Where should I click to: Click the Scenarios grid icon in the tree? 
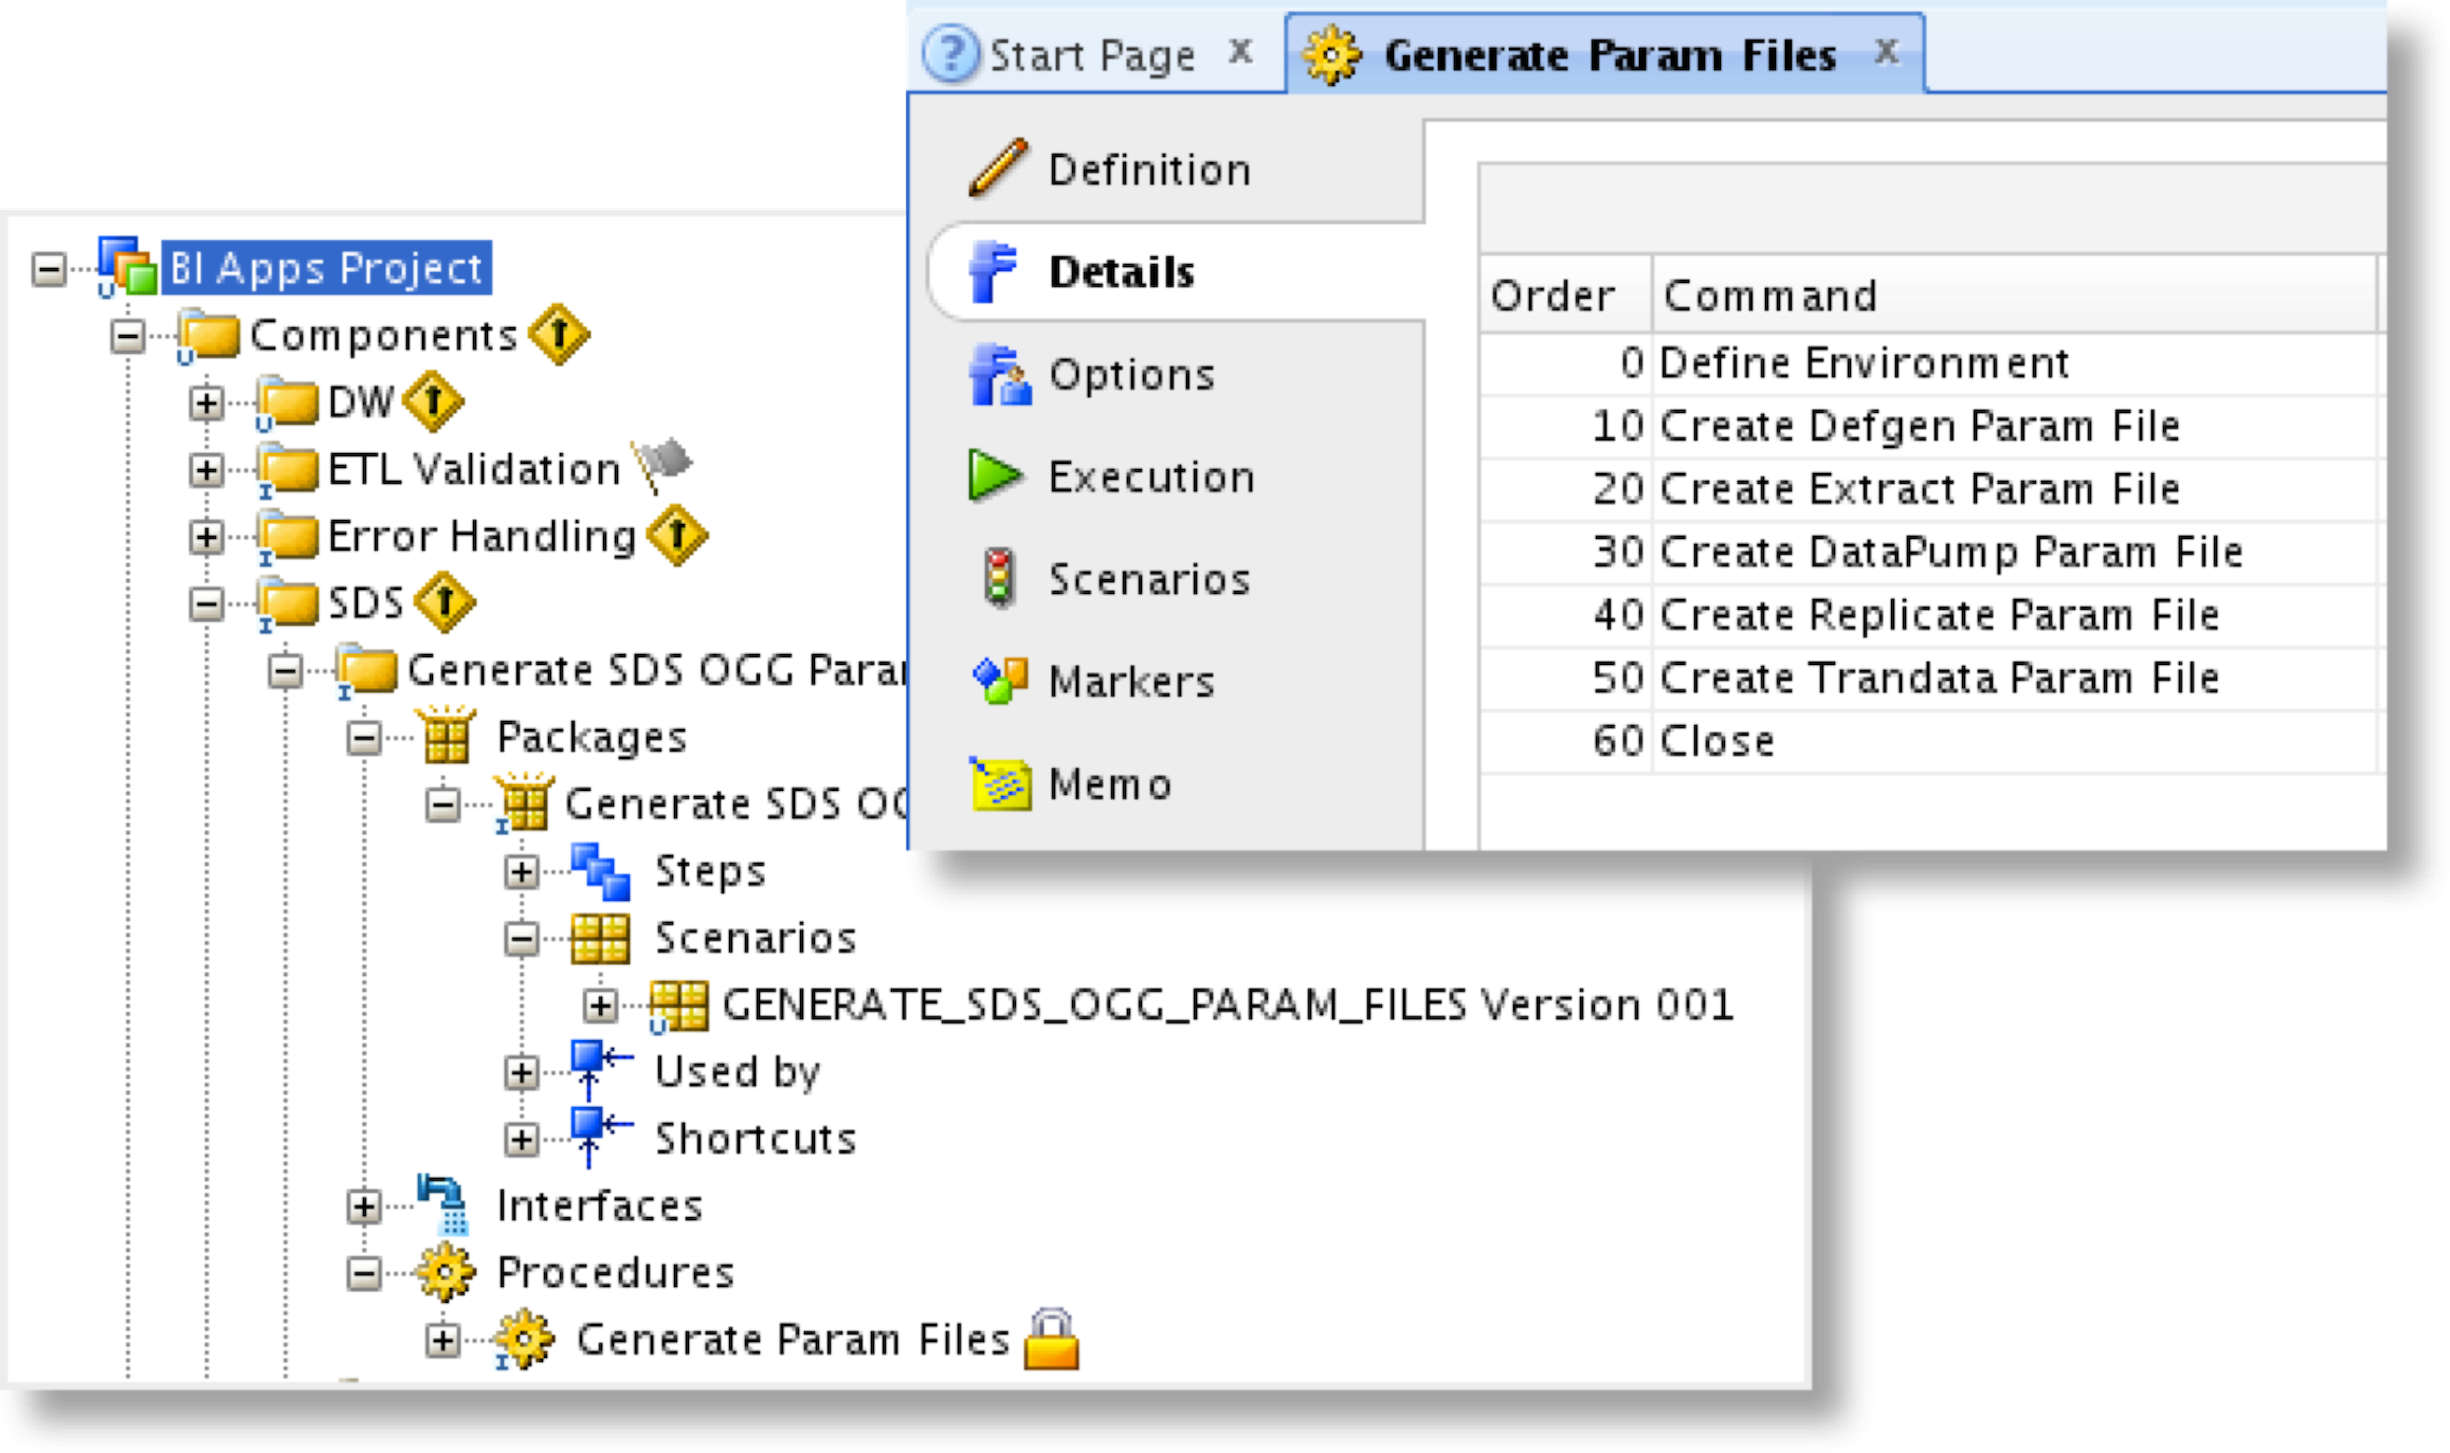(600, 938)
